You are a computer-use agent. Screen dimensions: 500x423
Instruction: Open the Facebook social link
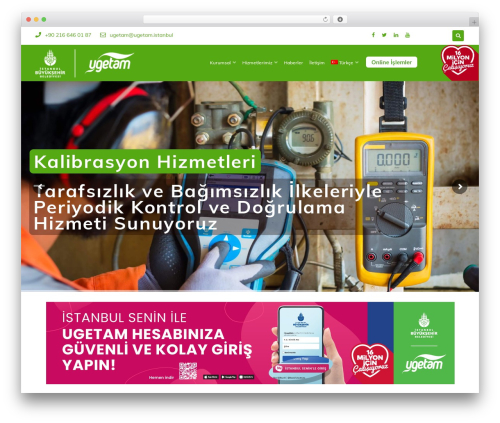click(x=373, y=35)
